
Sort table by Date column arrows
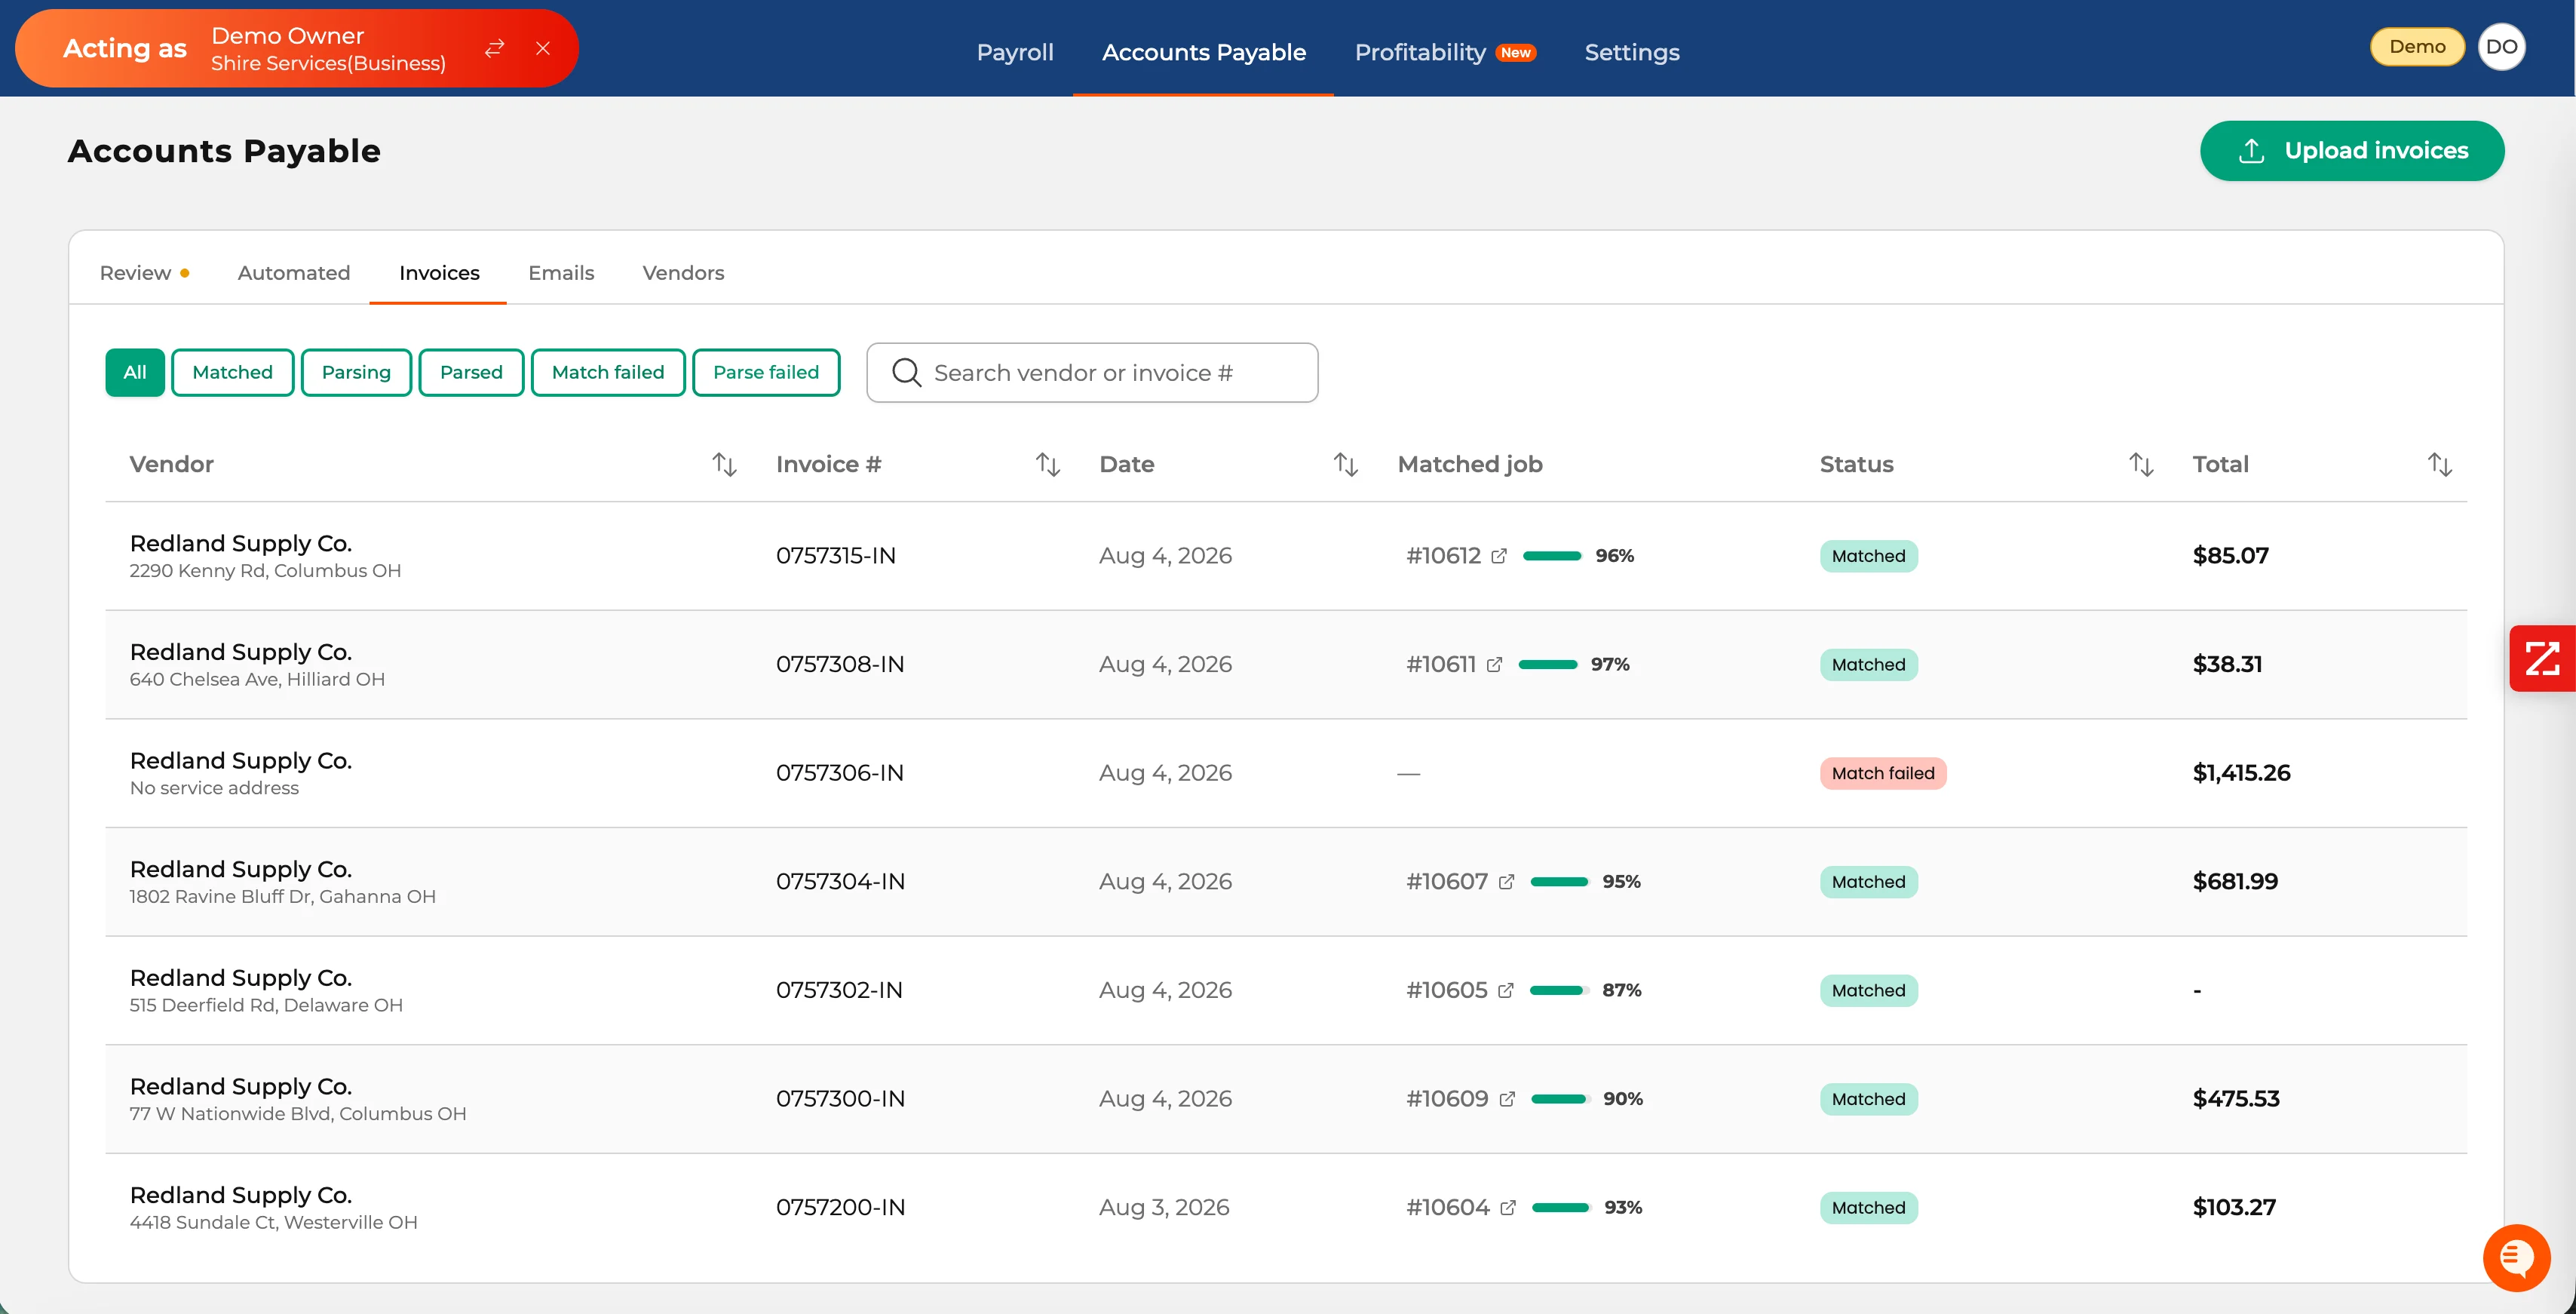(x=1345, y=464)
